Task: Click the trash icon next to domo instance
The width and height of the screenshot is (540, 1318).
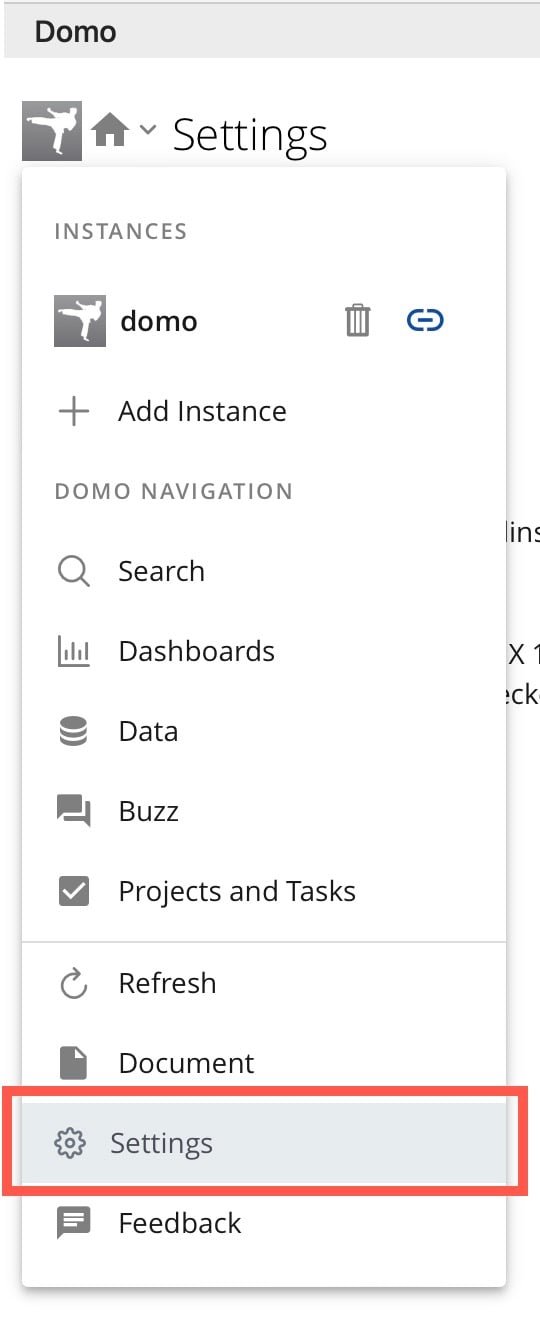Action: click(x=357, y=321)
